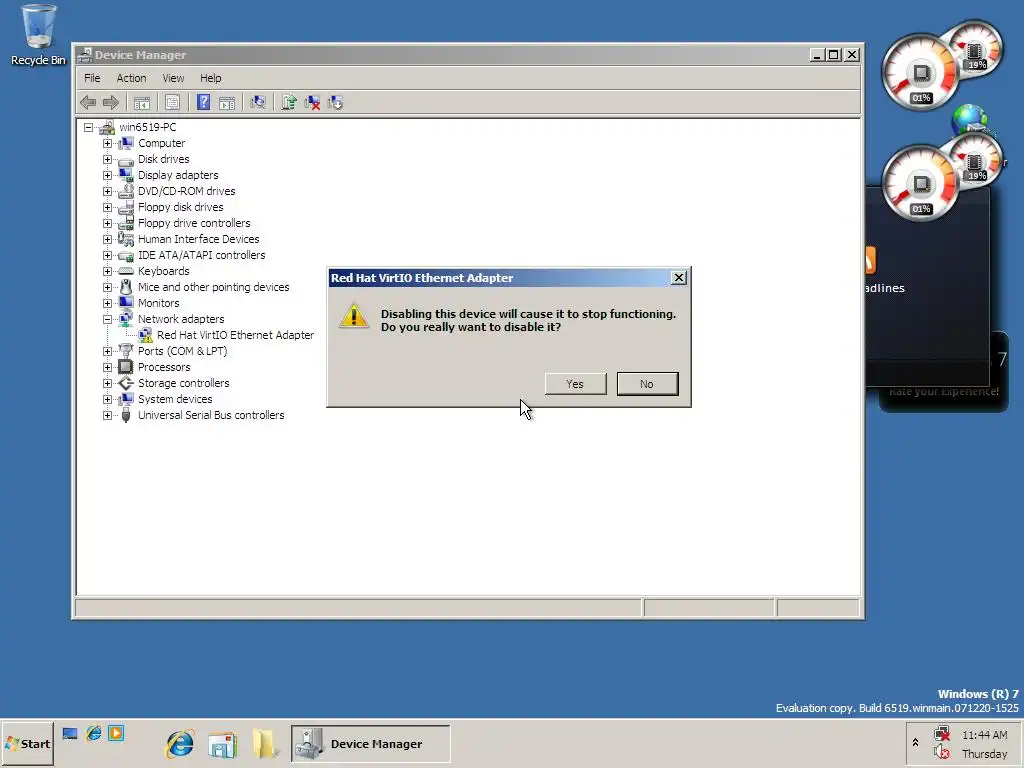1024x768 pixels.
Task: Click the Device Manager taskbar button
Action: 370,744
